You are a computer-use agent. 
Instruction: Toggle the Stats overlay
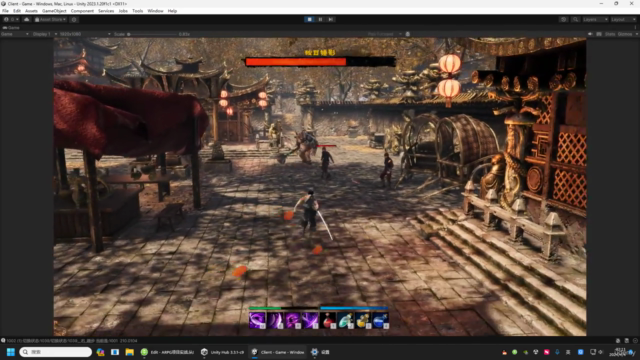tap(610, 34)
